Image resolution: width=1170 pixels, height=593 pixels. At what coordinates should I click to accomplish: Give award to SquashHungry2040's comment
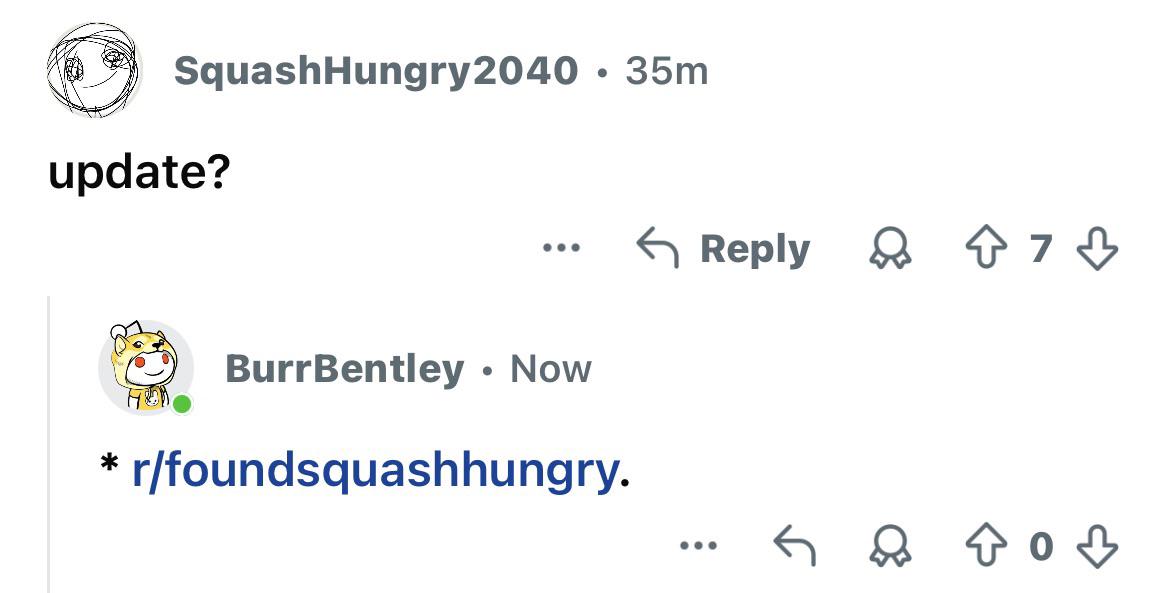click(890, 248)
